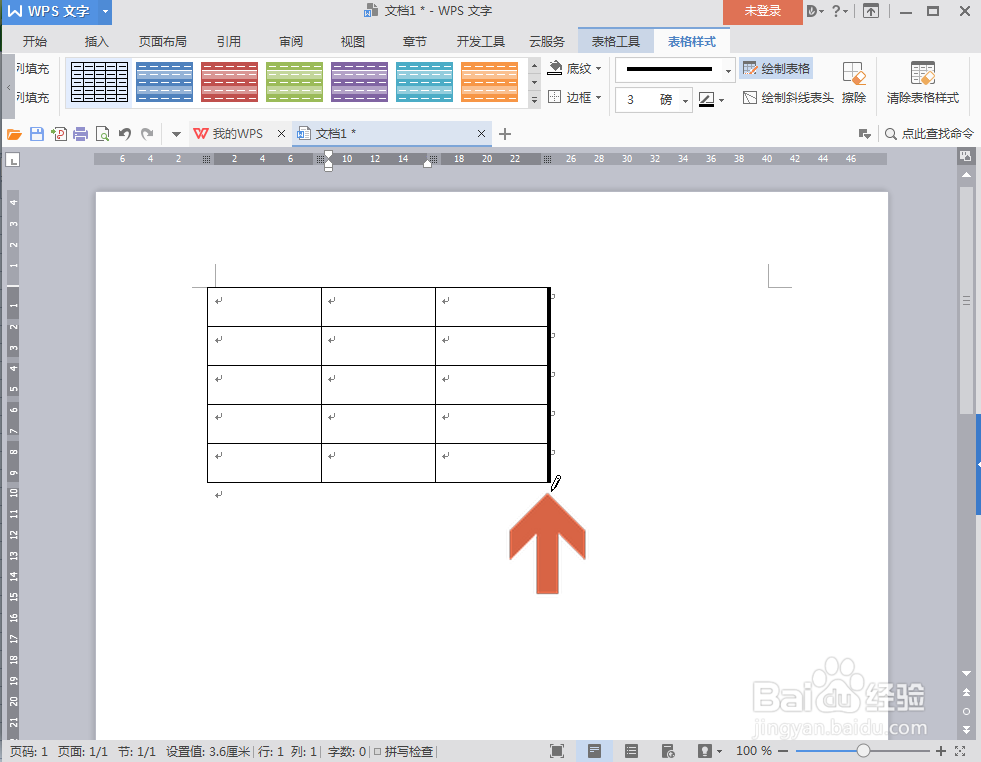The image size is (981, 762).
Task: Click the vertical scrollbar down arrow
Action: tap(967, 673)
